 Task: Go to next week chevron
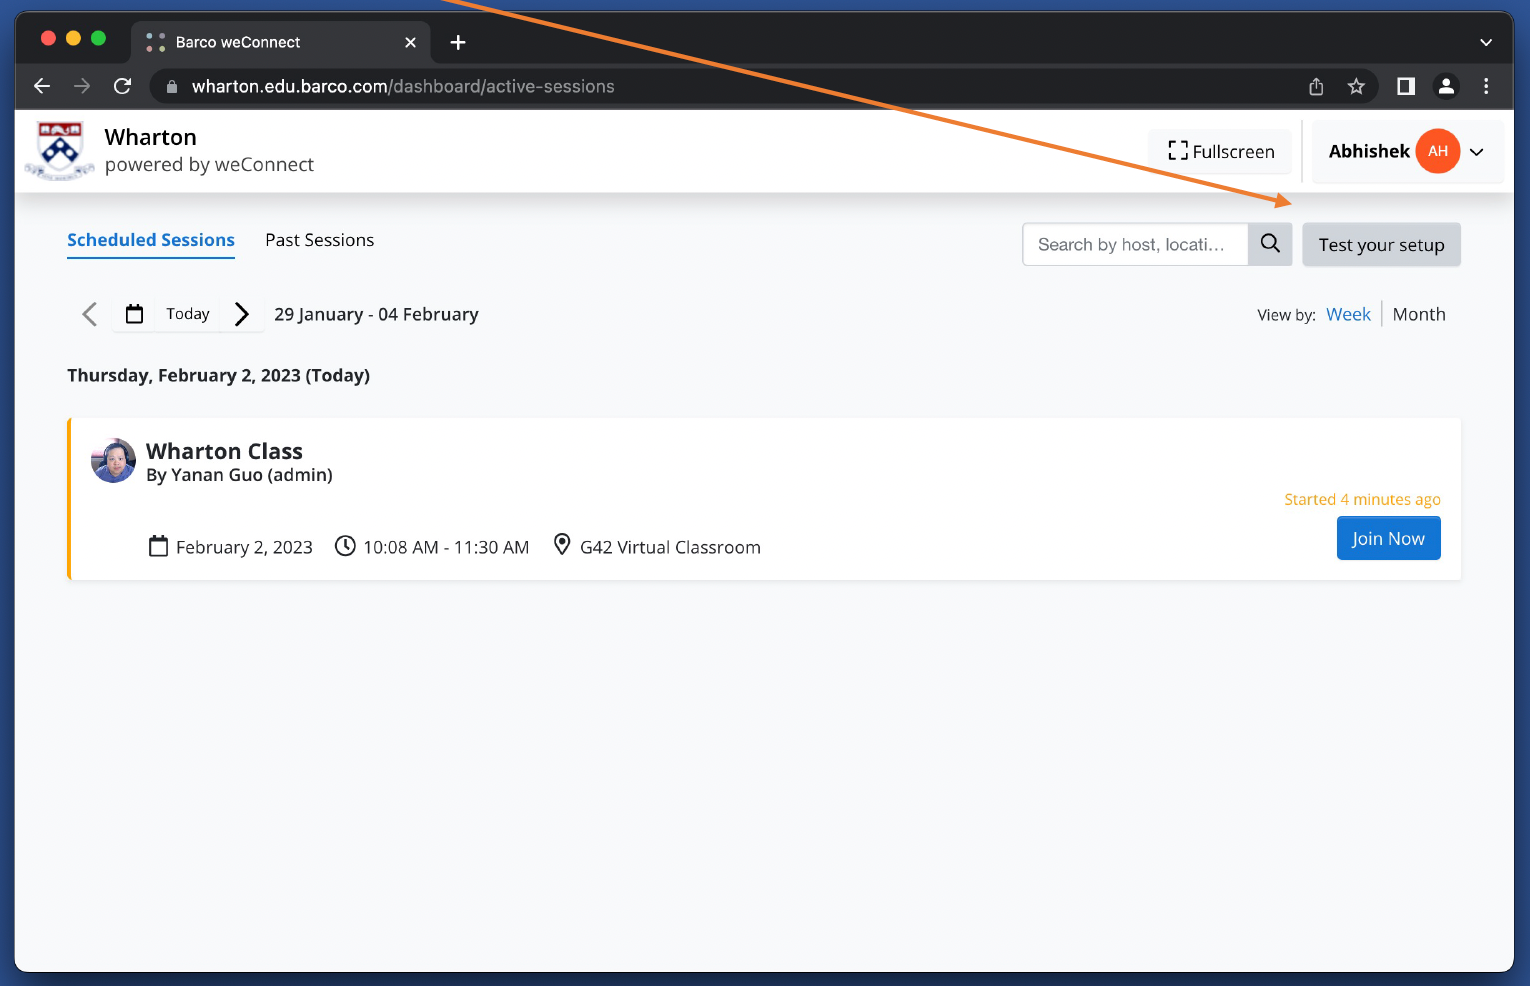[241, 314]
